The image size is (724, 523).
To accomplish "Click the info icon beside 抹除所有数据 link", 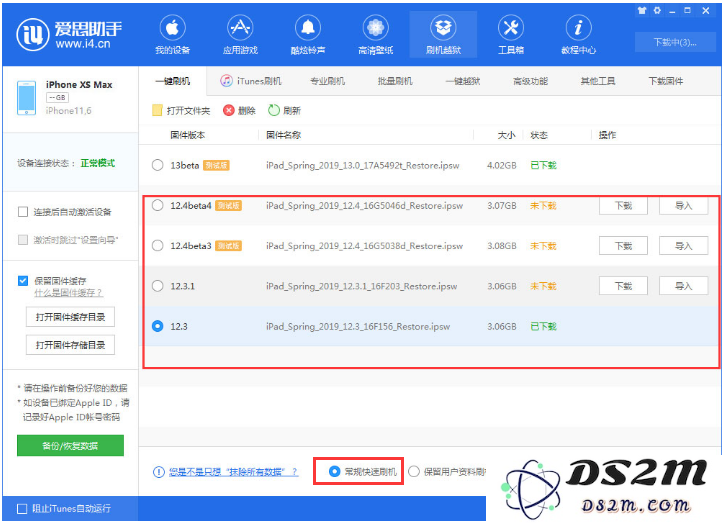I will point(158,472).
